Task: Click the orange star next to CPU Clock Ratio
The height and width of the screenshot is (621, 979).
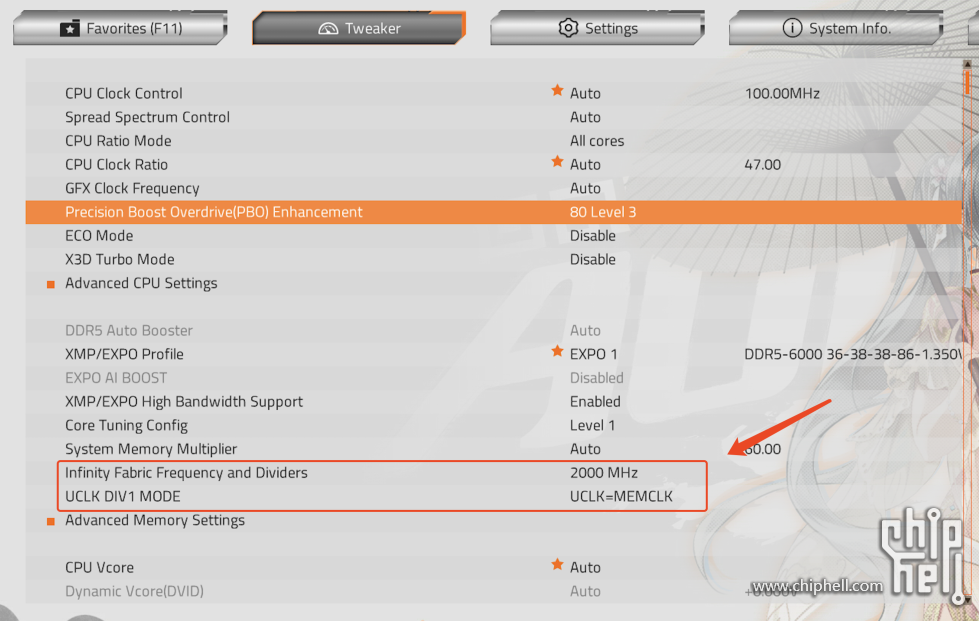Action: (557, 162)
